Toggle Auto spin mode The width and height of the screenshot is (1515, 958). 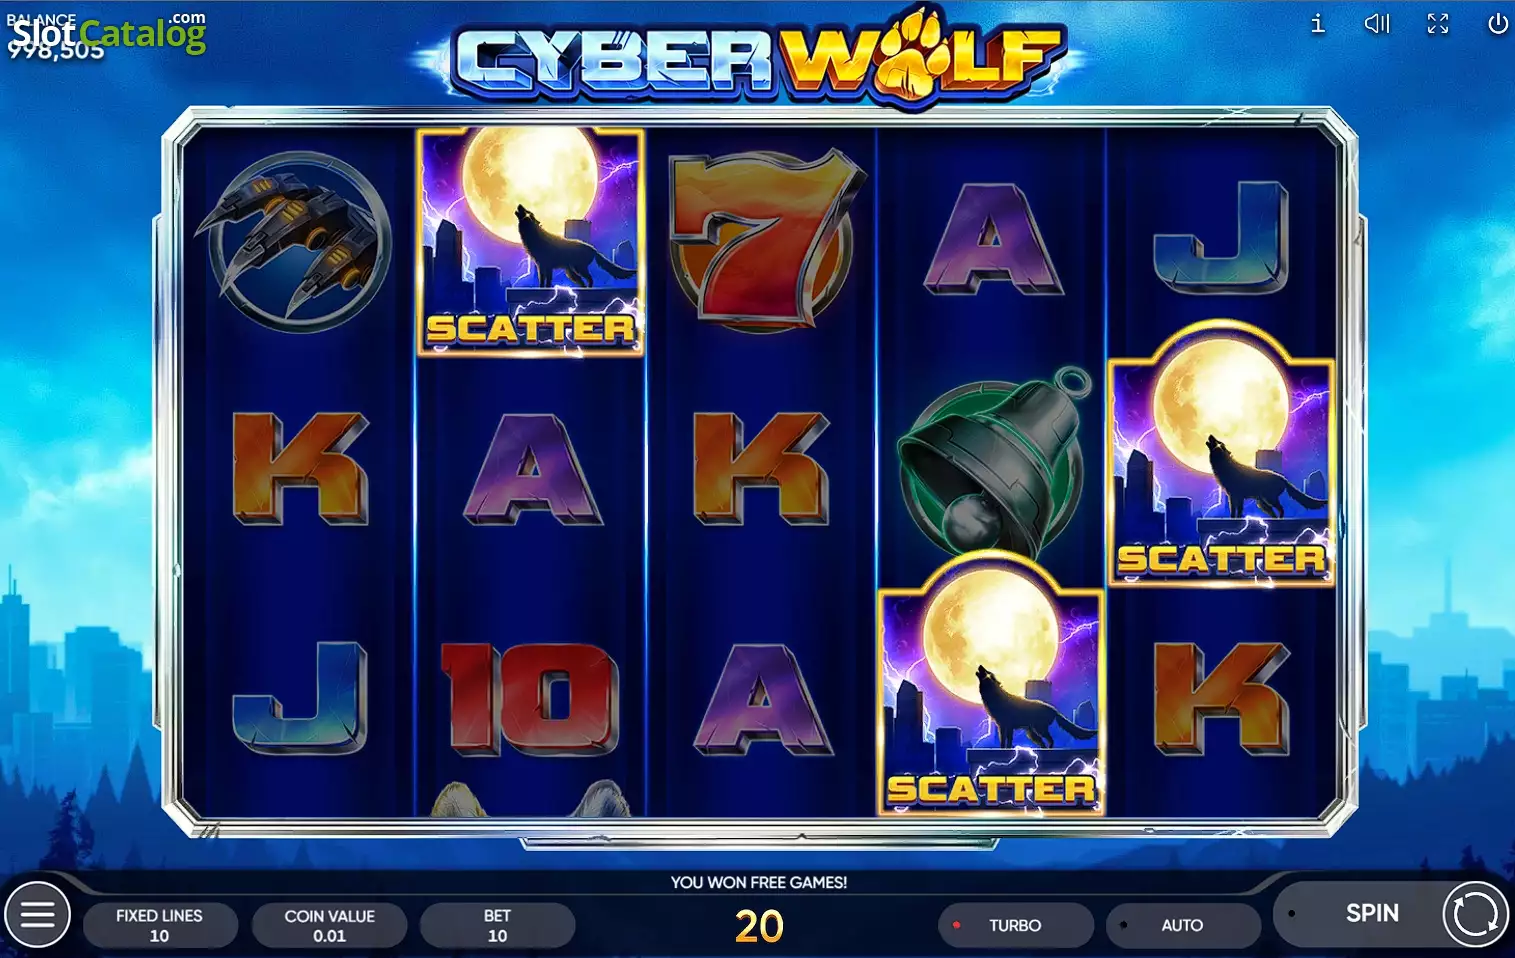[x=1183, y=925]
